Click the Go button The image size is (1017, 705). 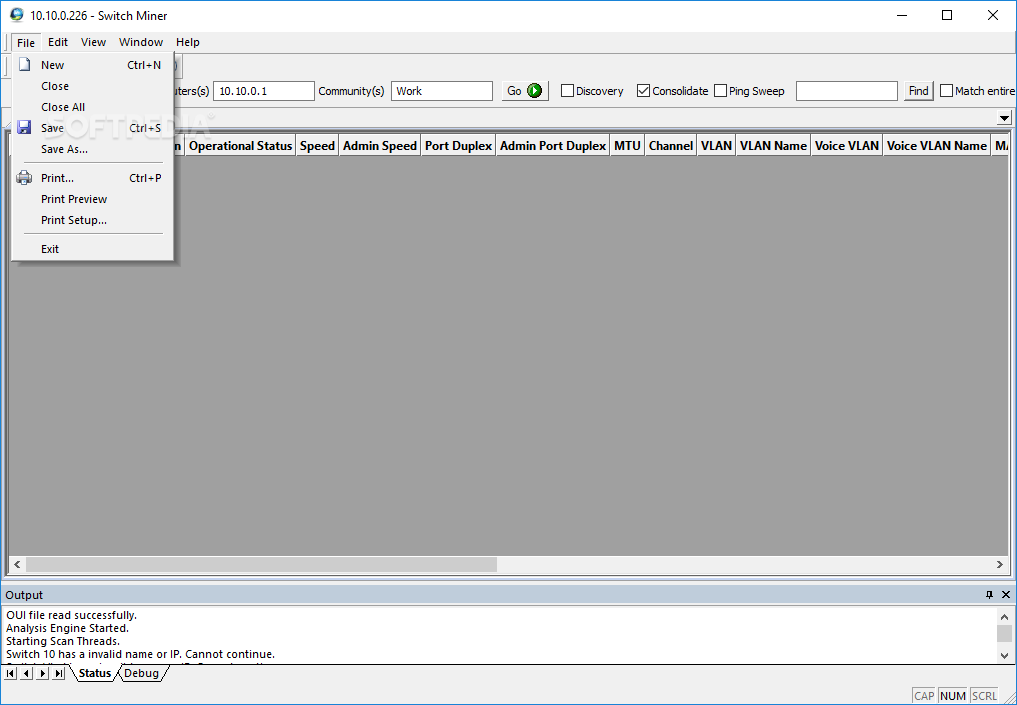coord(525,91)
